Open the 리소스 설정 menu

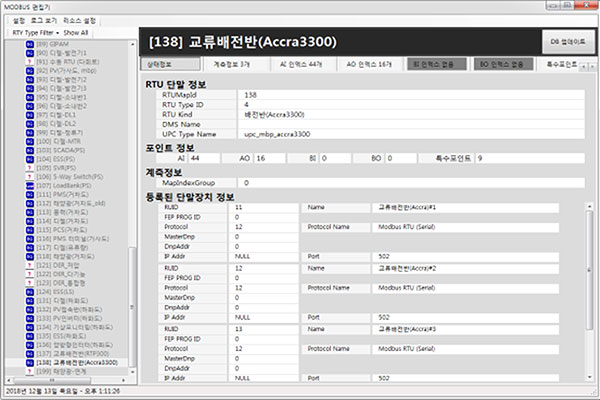tap(82, 19)
